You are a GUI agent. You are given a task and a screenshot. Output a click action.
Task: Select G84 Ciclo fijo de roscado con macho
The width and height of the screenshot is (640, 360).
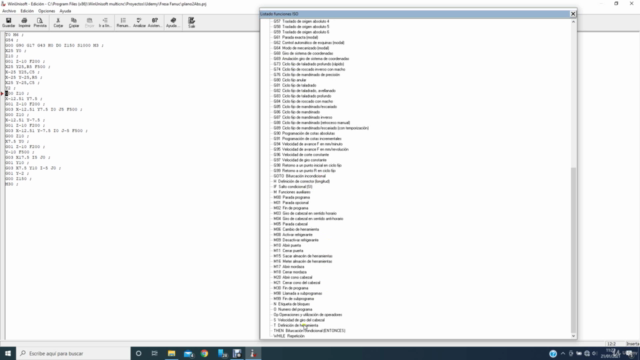303,101
